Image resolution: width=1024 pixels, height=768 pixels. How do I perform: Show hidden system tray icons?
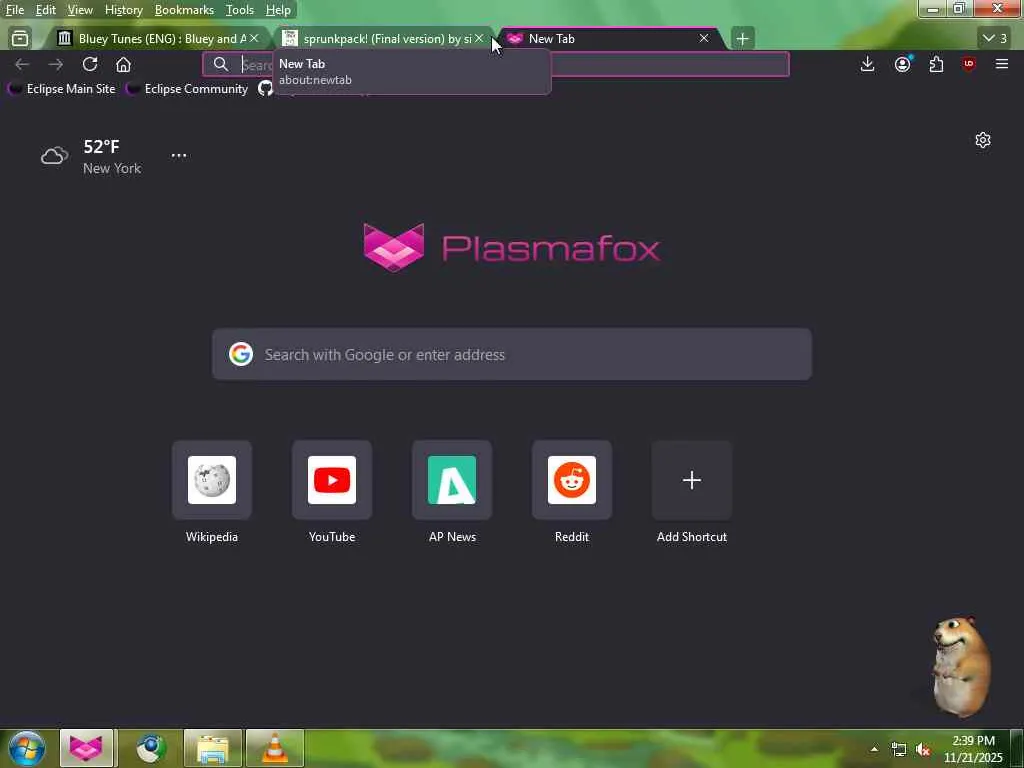874,749
